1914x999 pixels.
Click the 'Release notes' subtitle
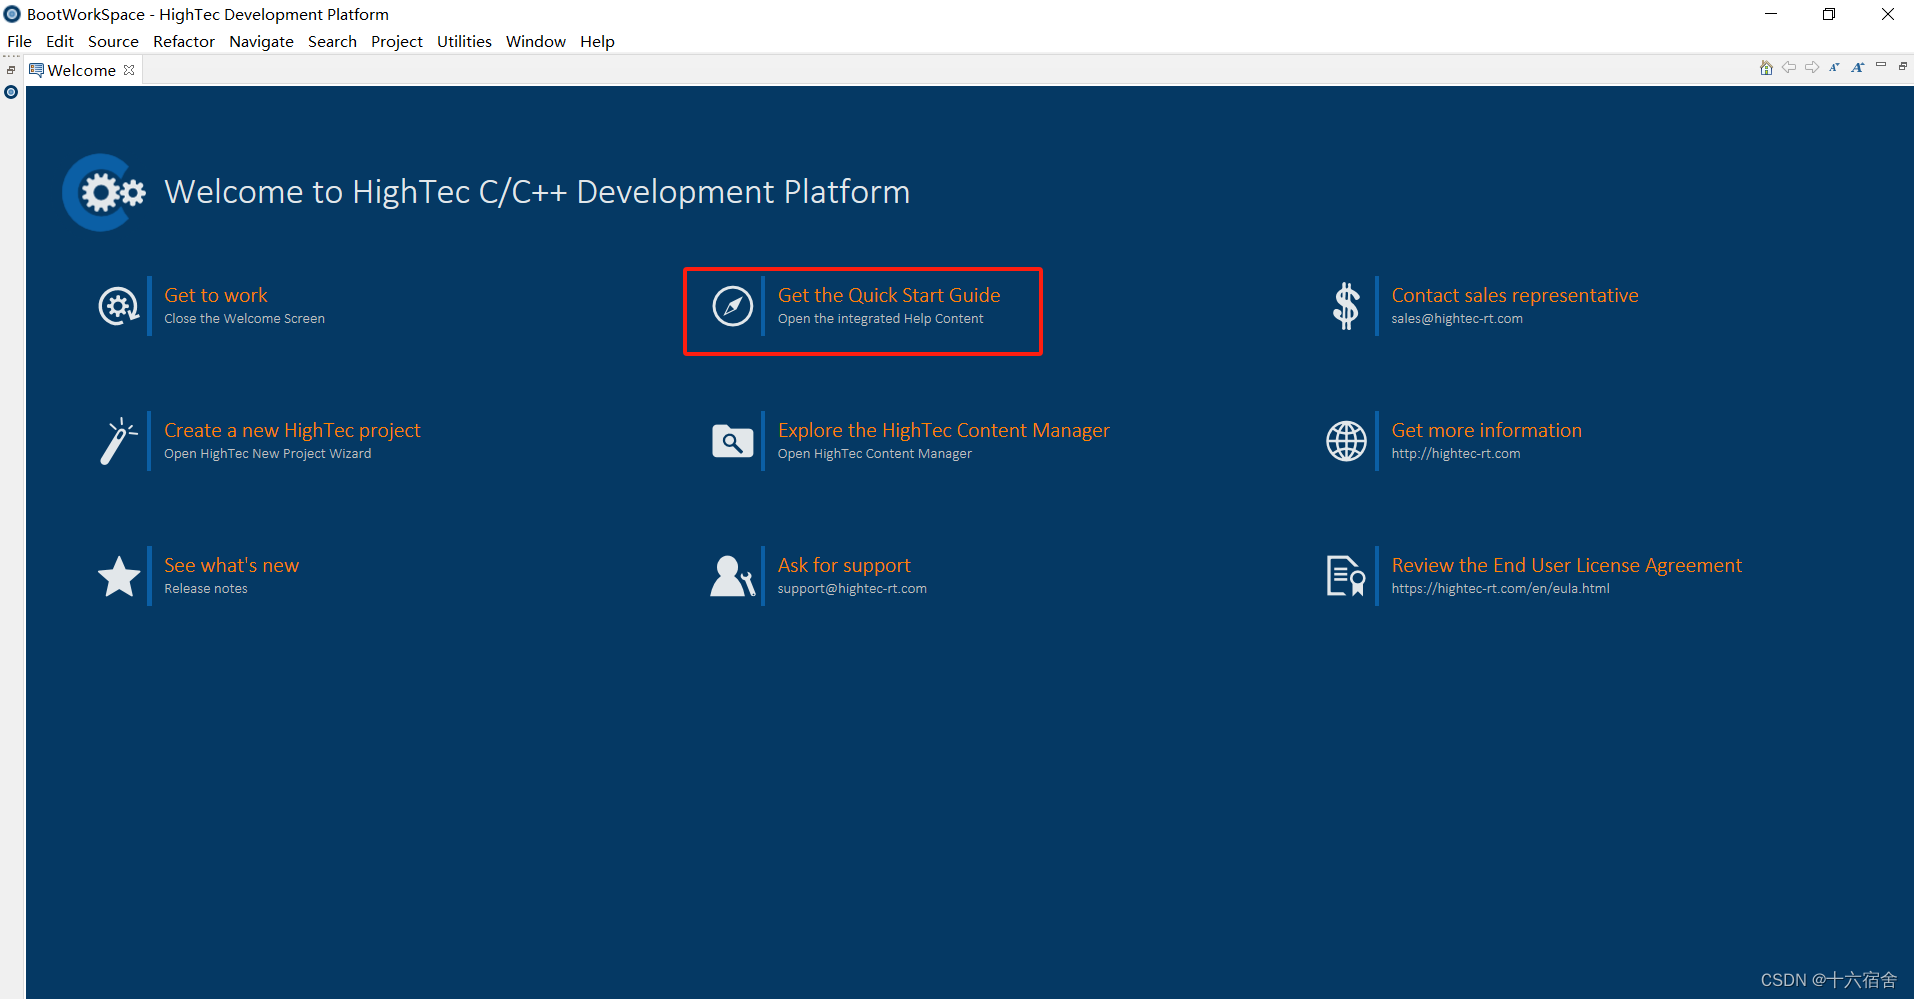(206, 589)
